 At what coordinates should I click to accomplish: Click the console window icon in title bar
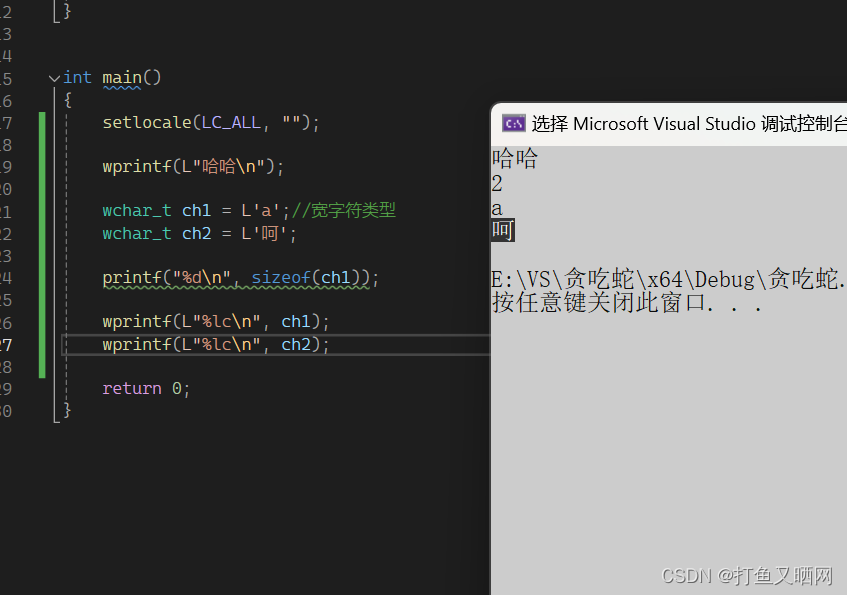(x=513, y=124)
